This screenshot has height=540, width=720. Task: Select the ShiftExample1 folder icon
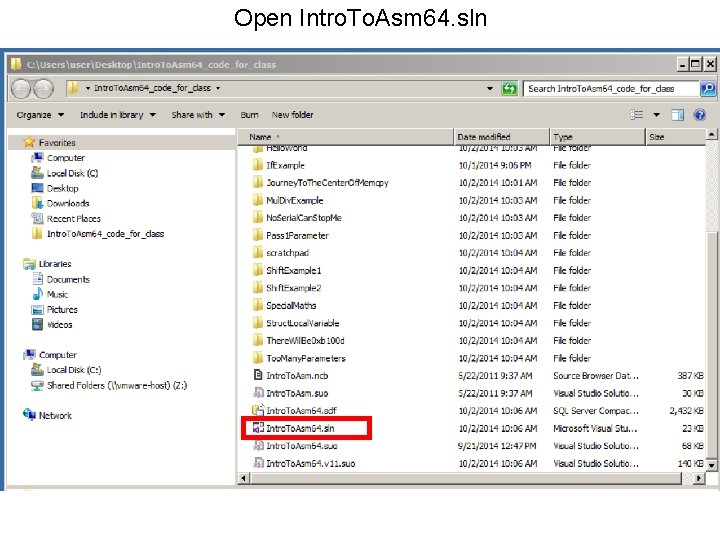[x=258, y=270]
